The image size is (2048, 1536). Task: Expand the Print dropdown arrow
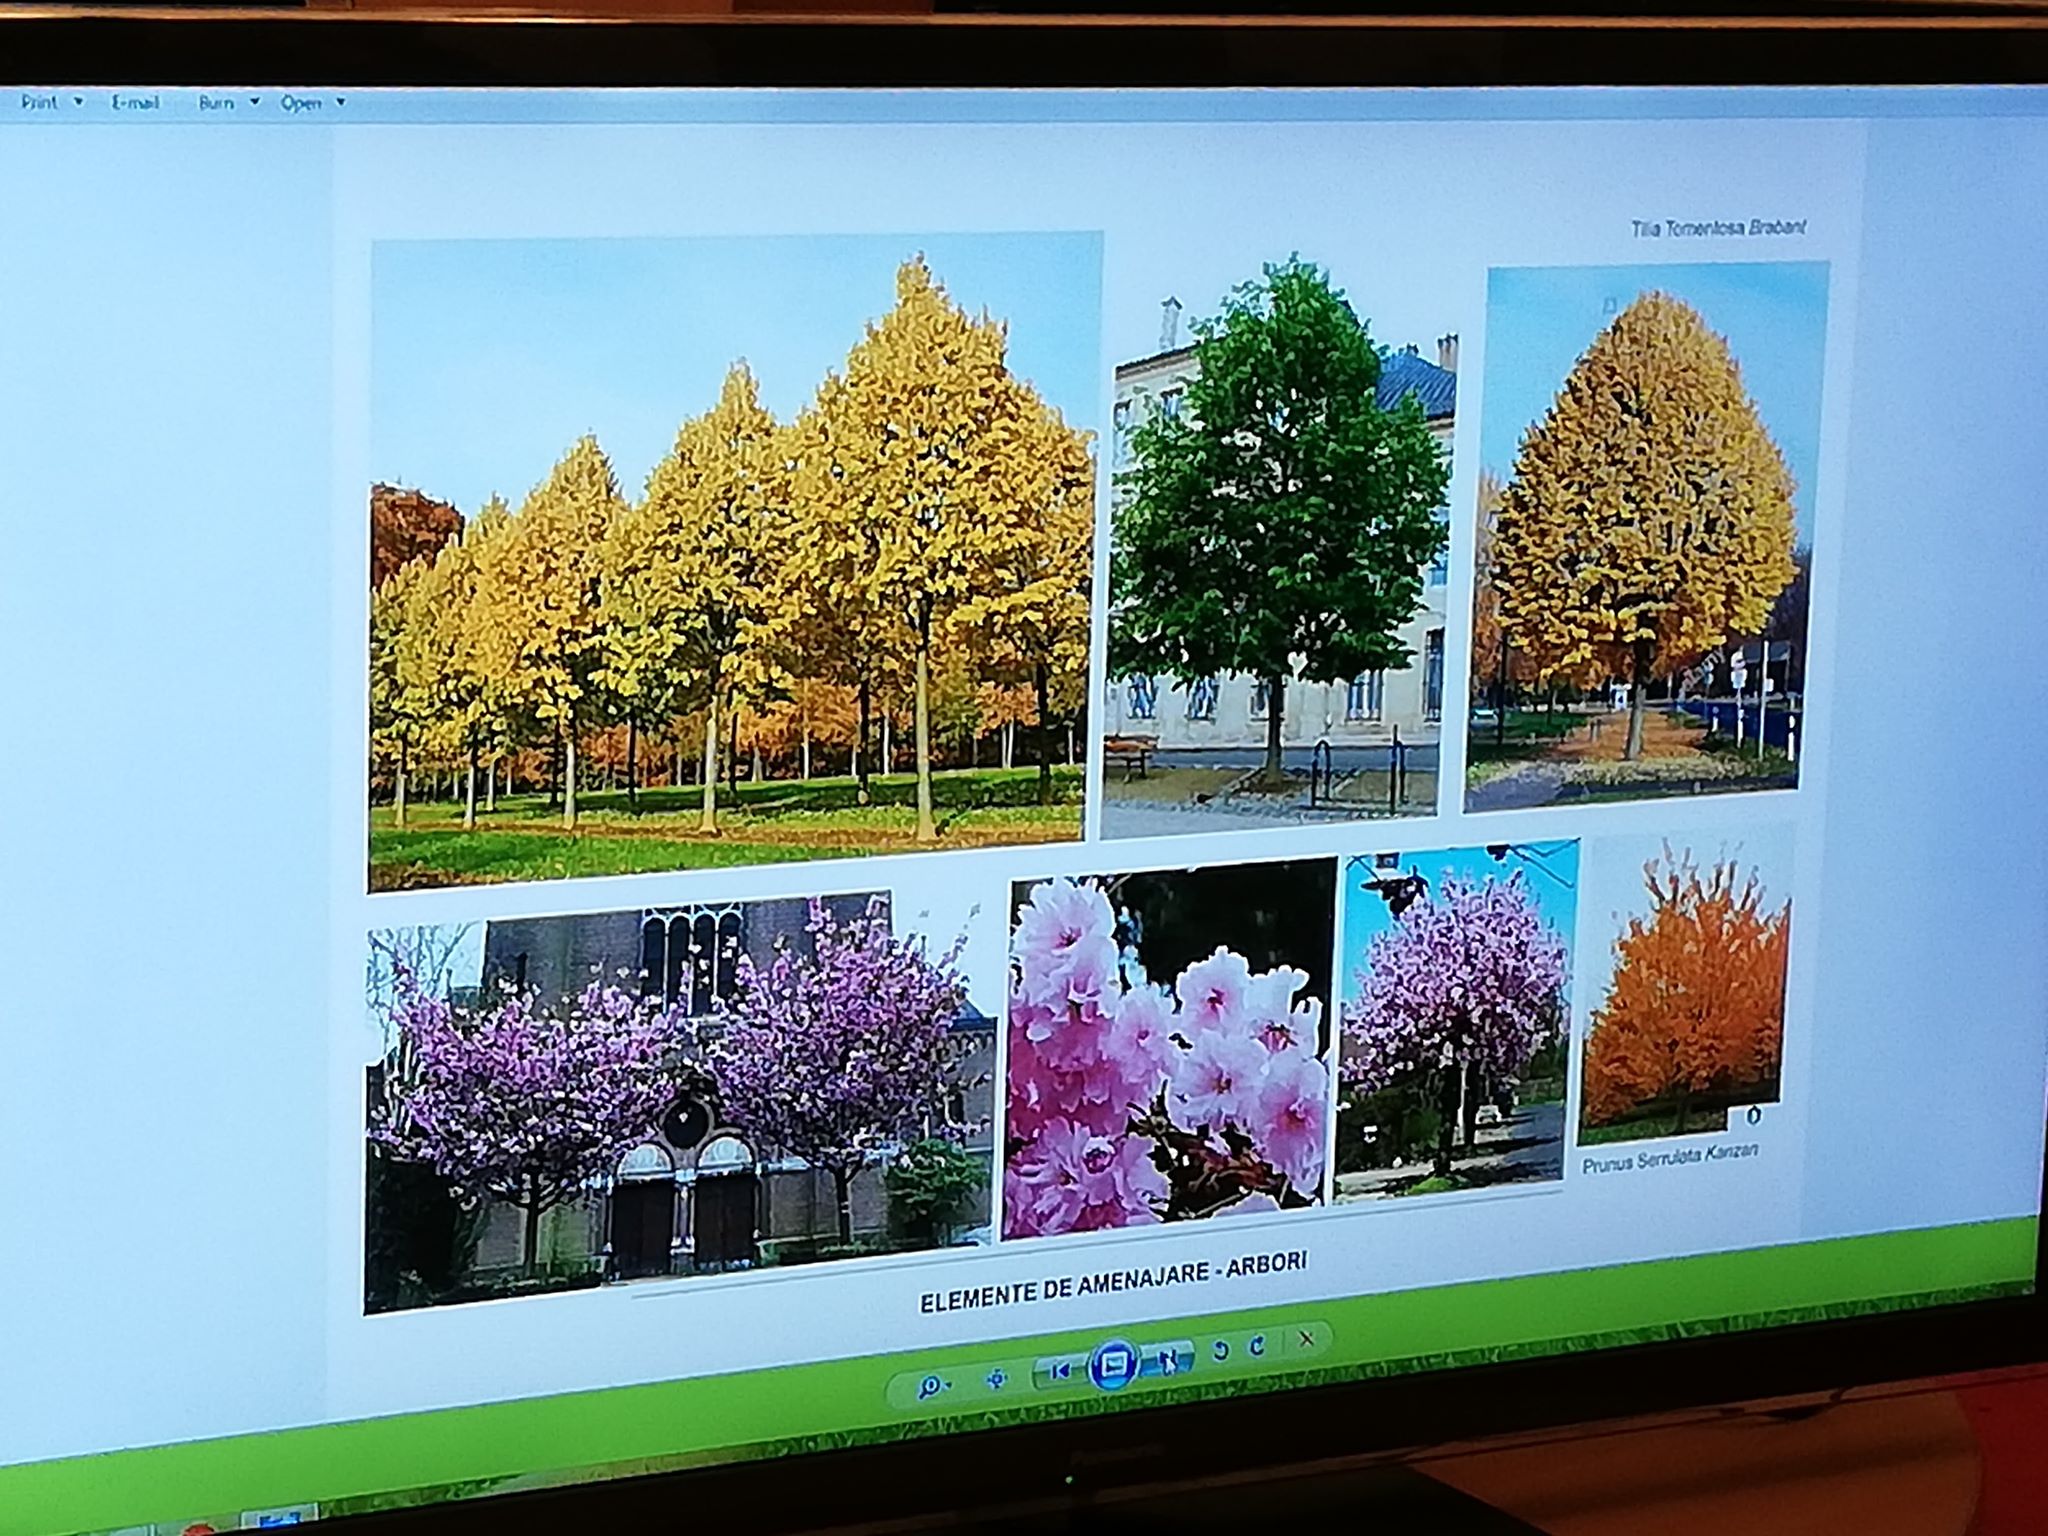[78, 102]
